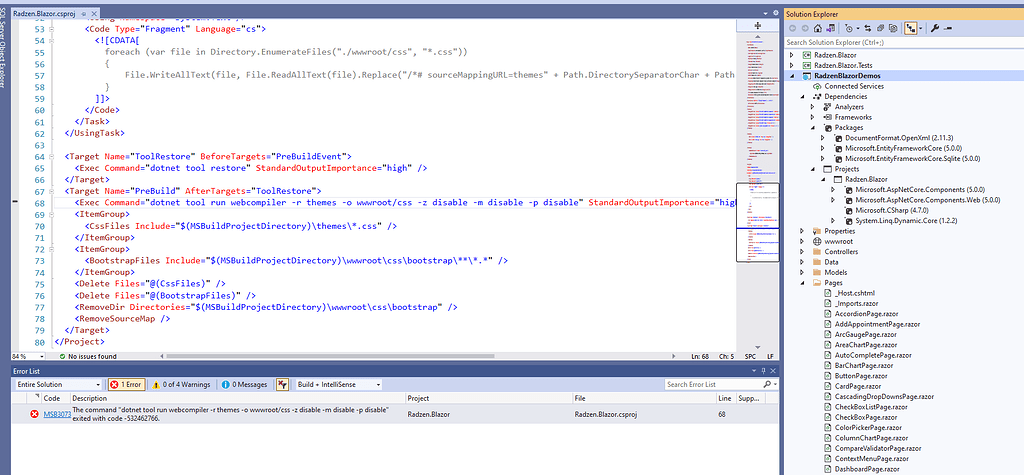Click the Line column header
The height and width of the screenshot is (475, 1024).
coord(725,398)
